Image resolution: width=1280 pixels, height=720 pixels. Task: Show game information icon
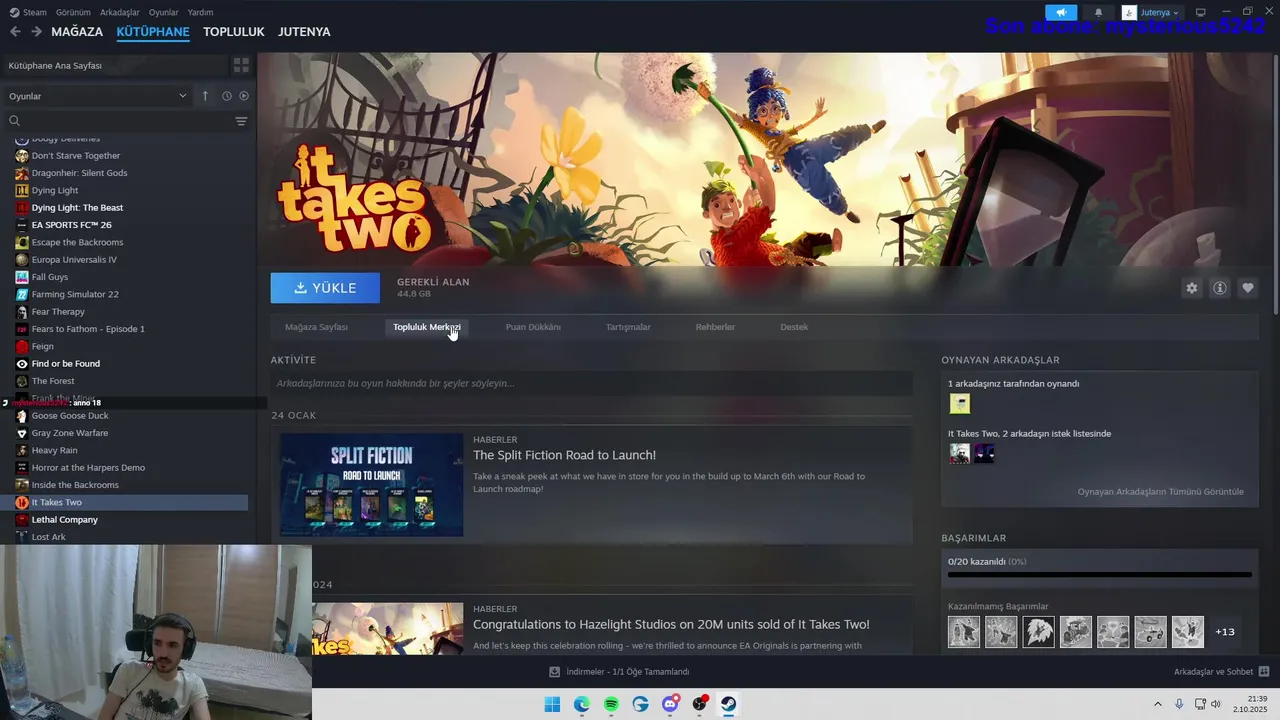[1219, 288]
